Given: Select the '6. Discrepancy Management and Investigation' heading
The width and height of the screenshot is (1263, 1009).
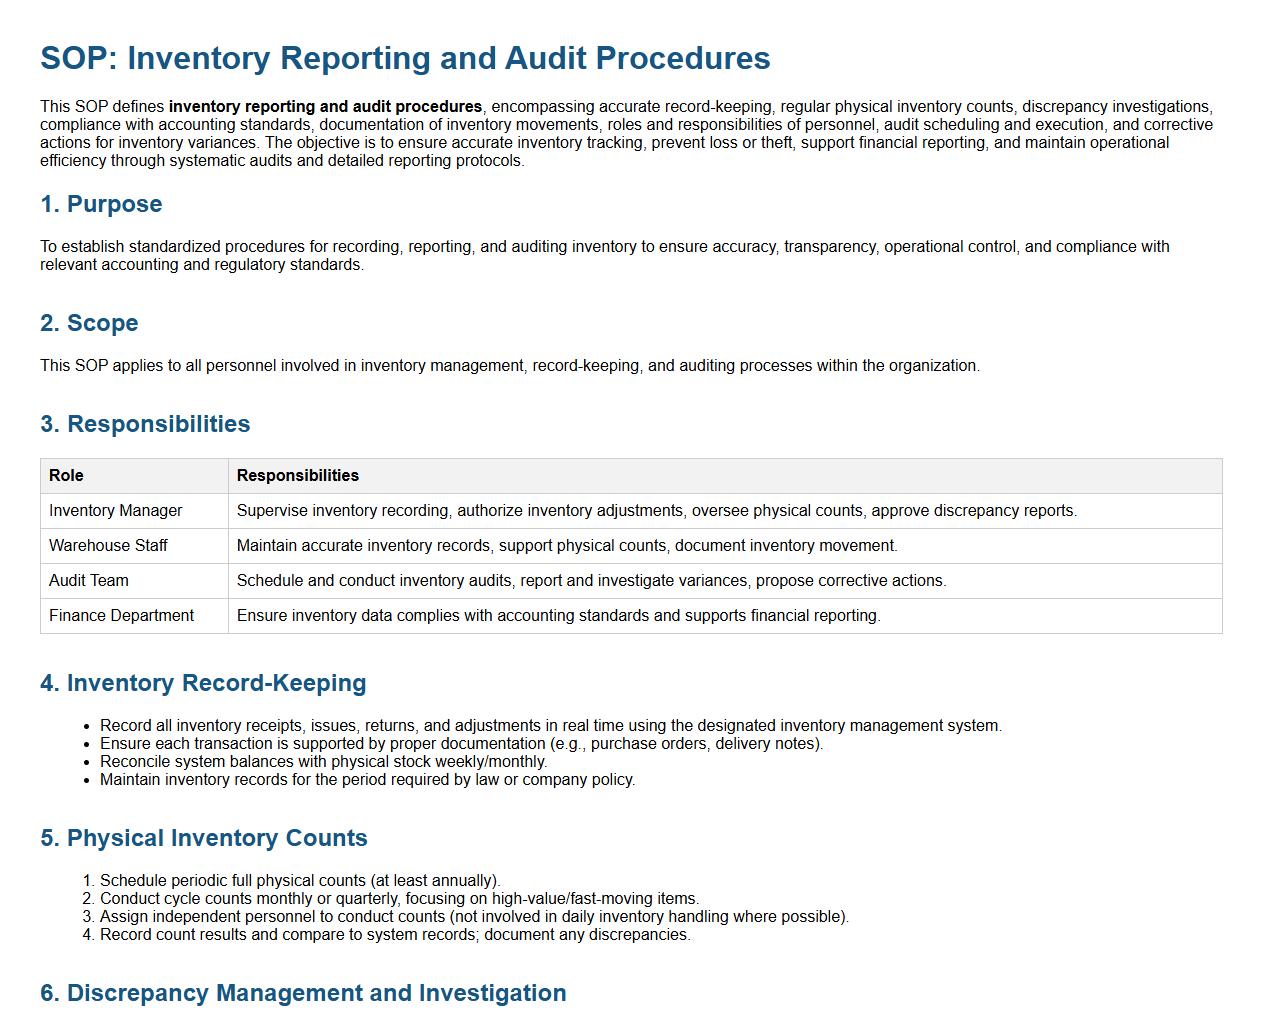Looking at the screenshot, I should pyautogui.click(x=303, y=993).
